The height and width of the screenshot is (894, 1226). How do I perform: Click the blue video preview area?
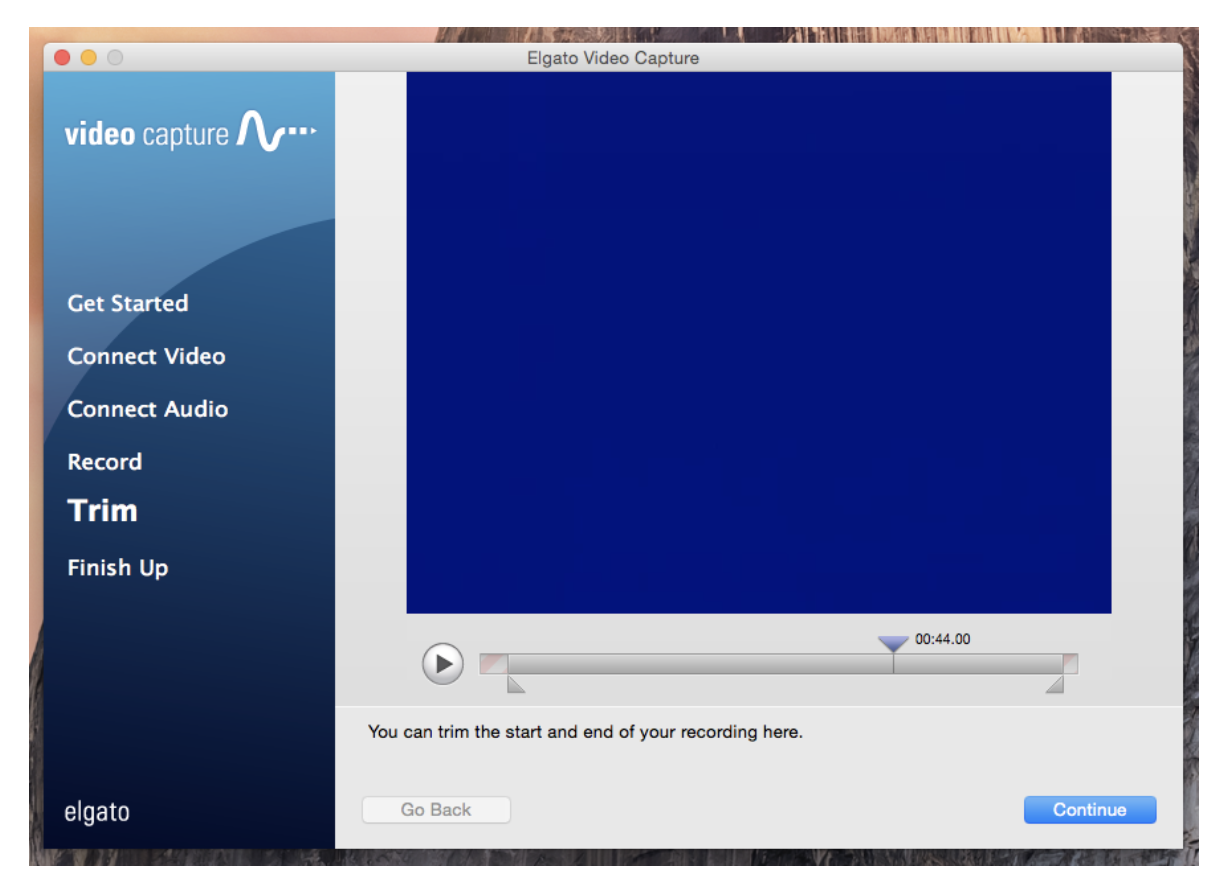pos(759,342)
